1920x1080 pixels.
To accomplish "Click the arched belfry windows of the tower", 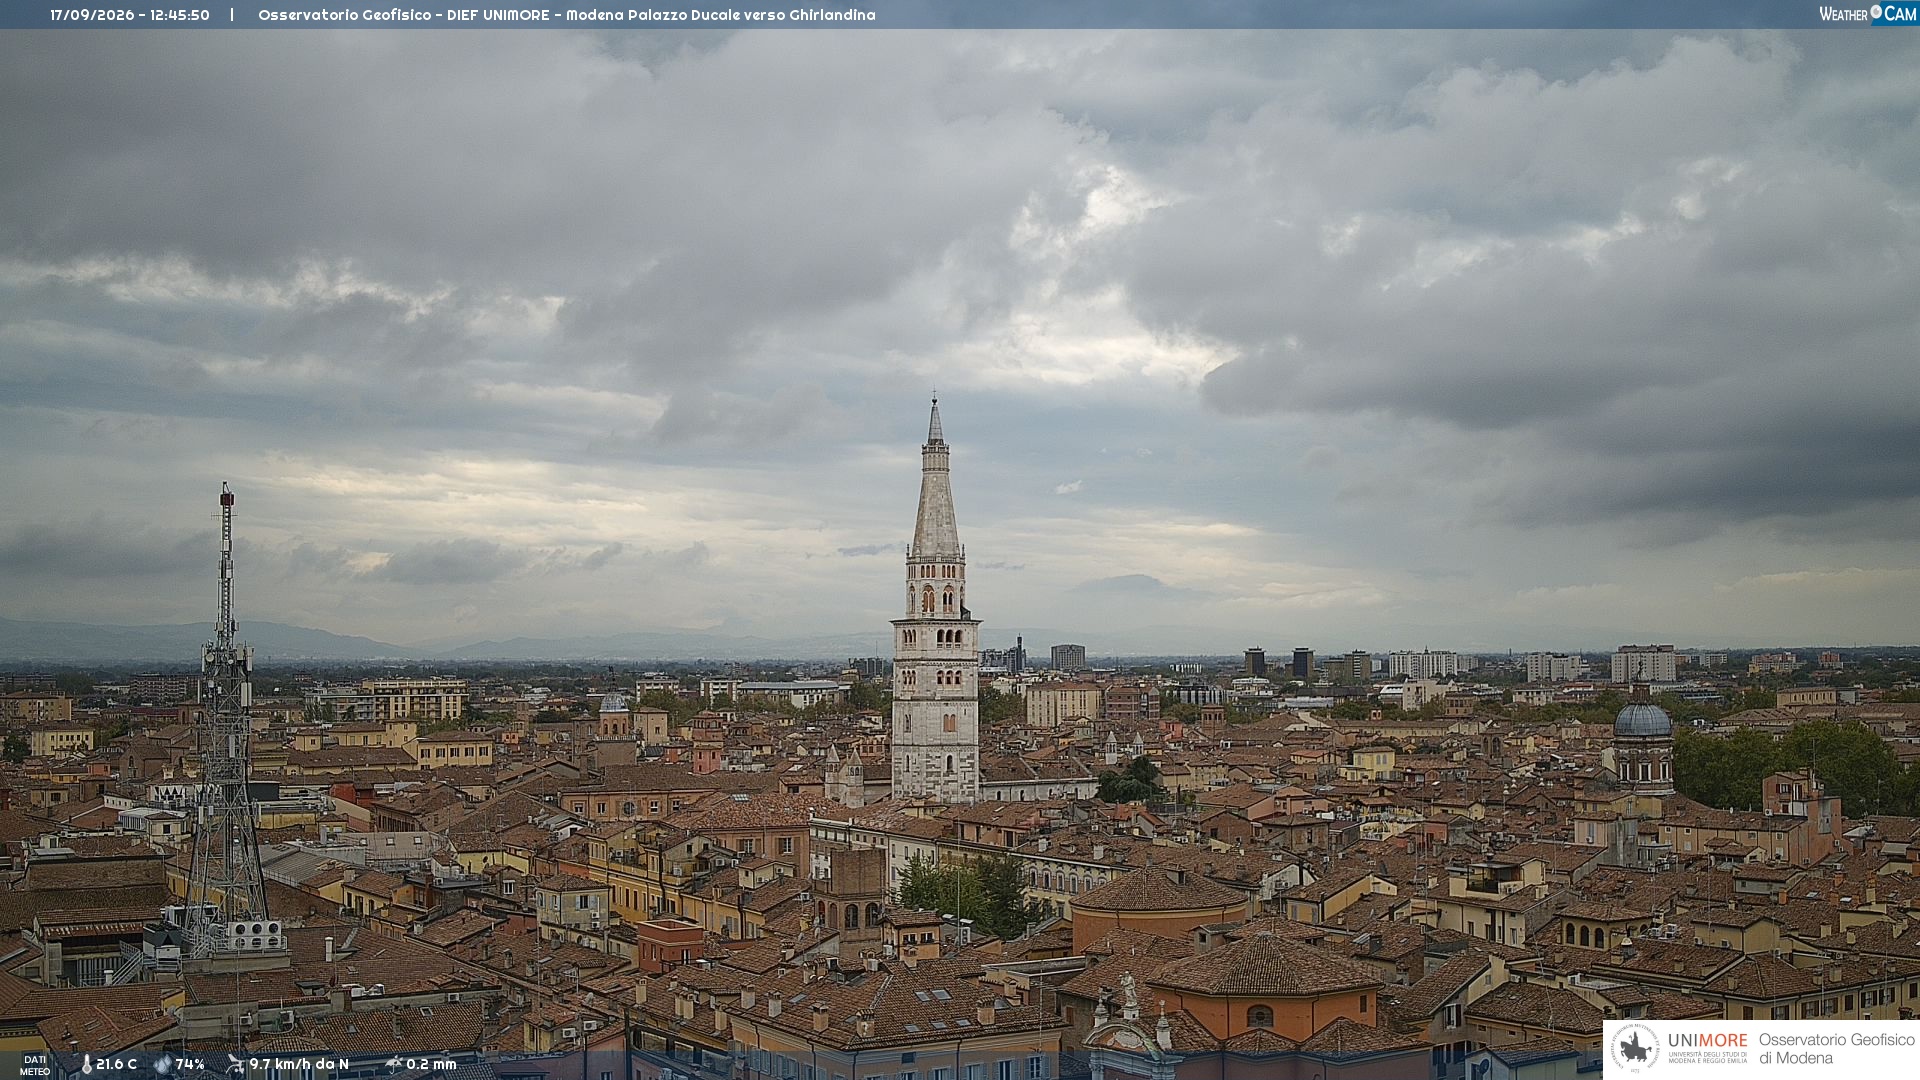I will click(936, 599).
